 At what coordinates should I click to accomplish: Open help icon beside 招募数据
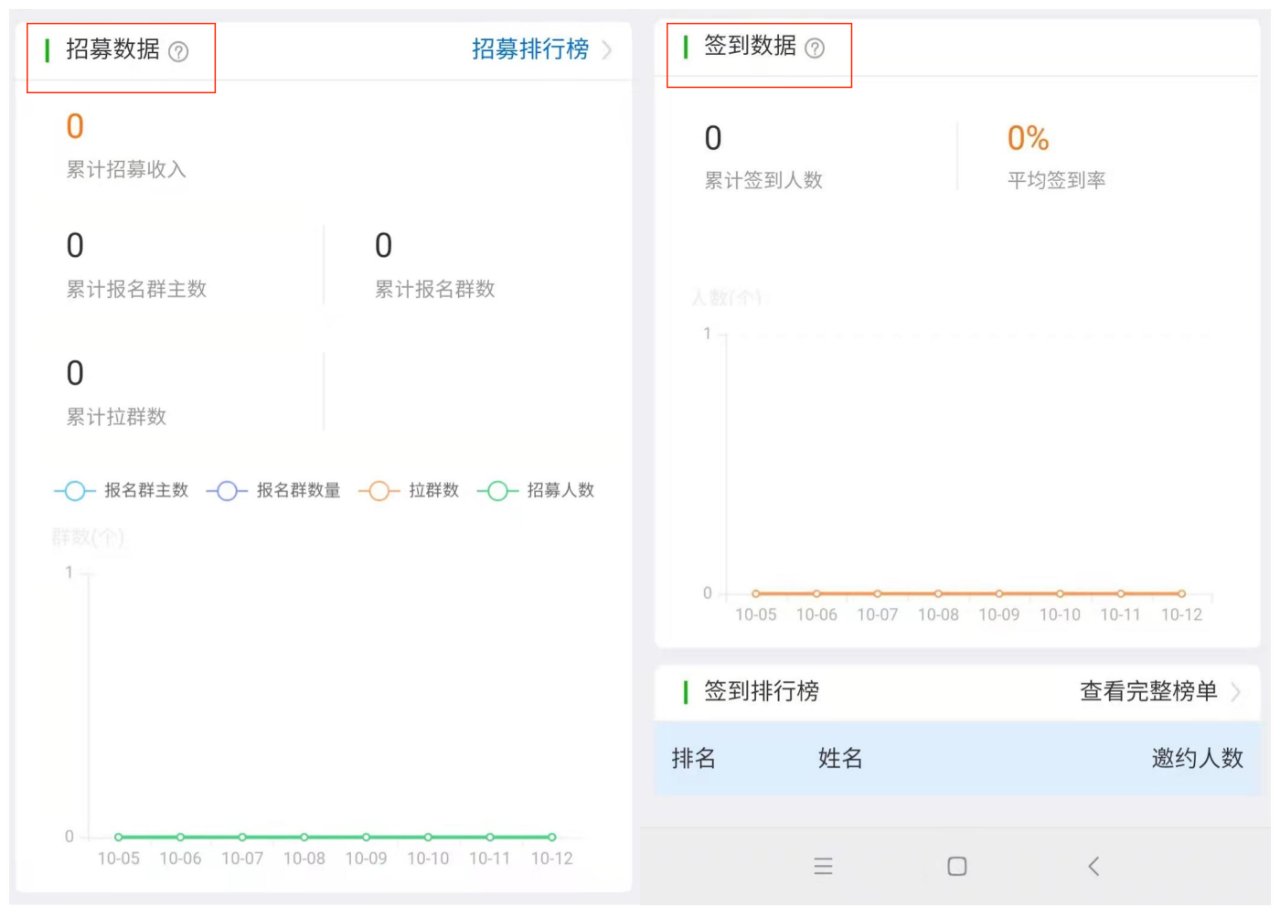pyautogui.click(x=178, y=52)
